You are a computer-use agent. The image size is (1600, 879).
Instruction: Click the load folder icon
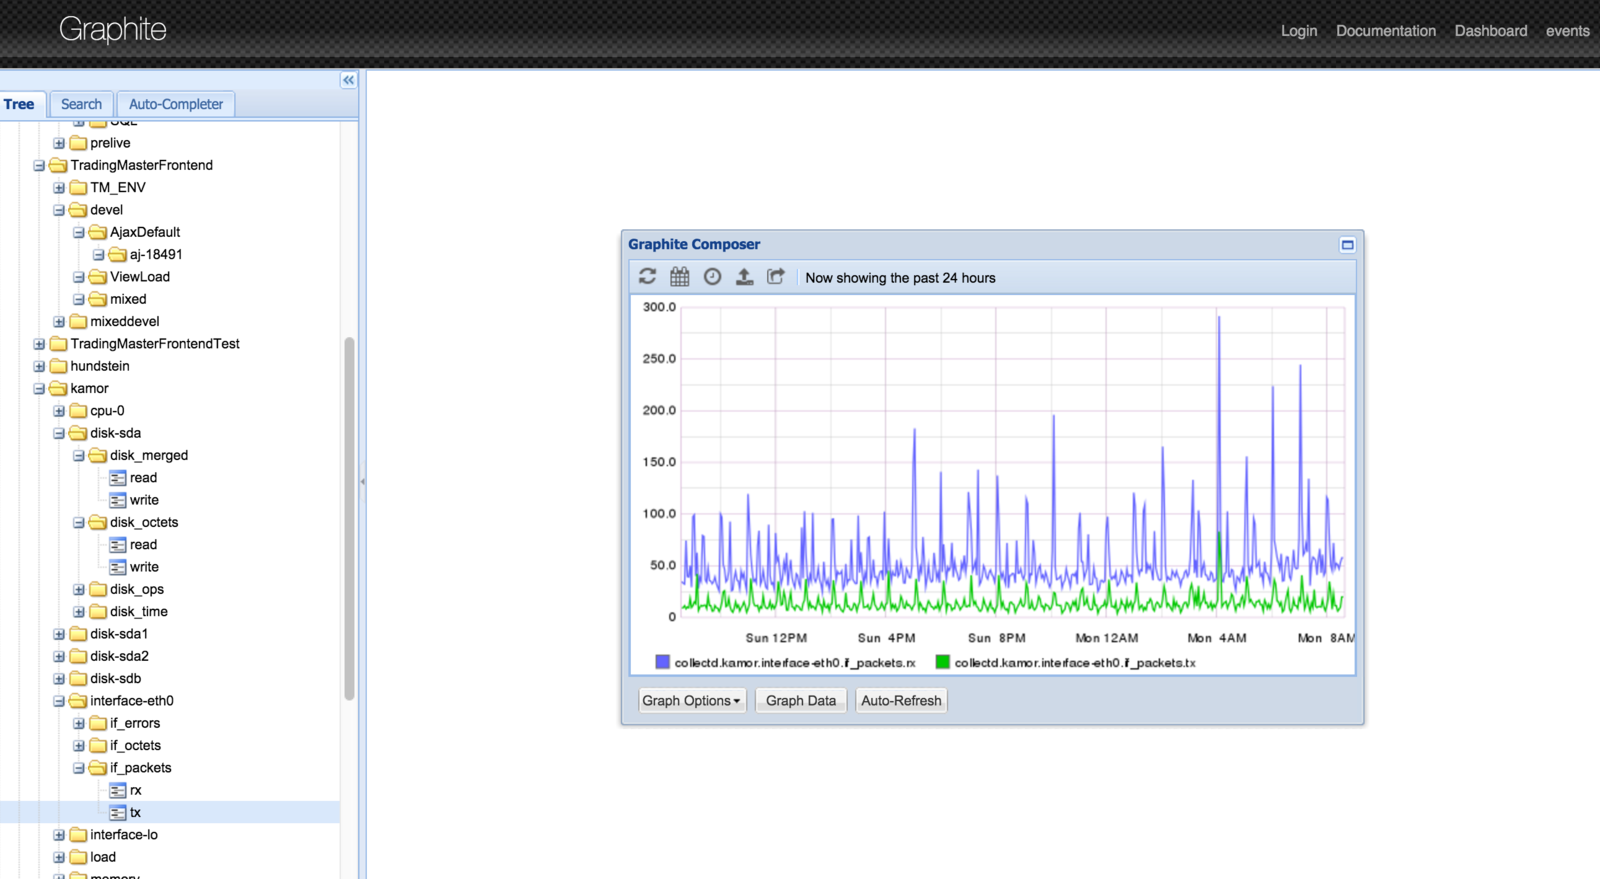[78, 857]
